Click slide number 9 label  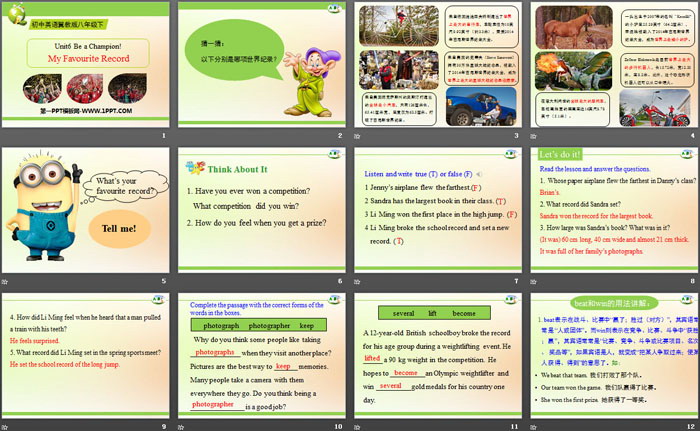pos(164,427)
